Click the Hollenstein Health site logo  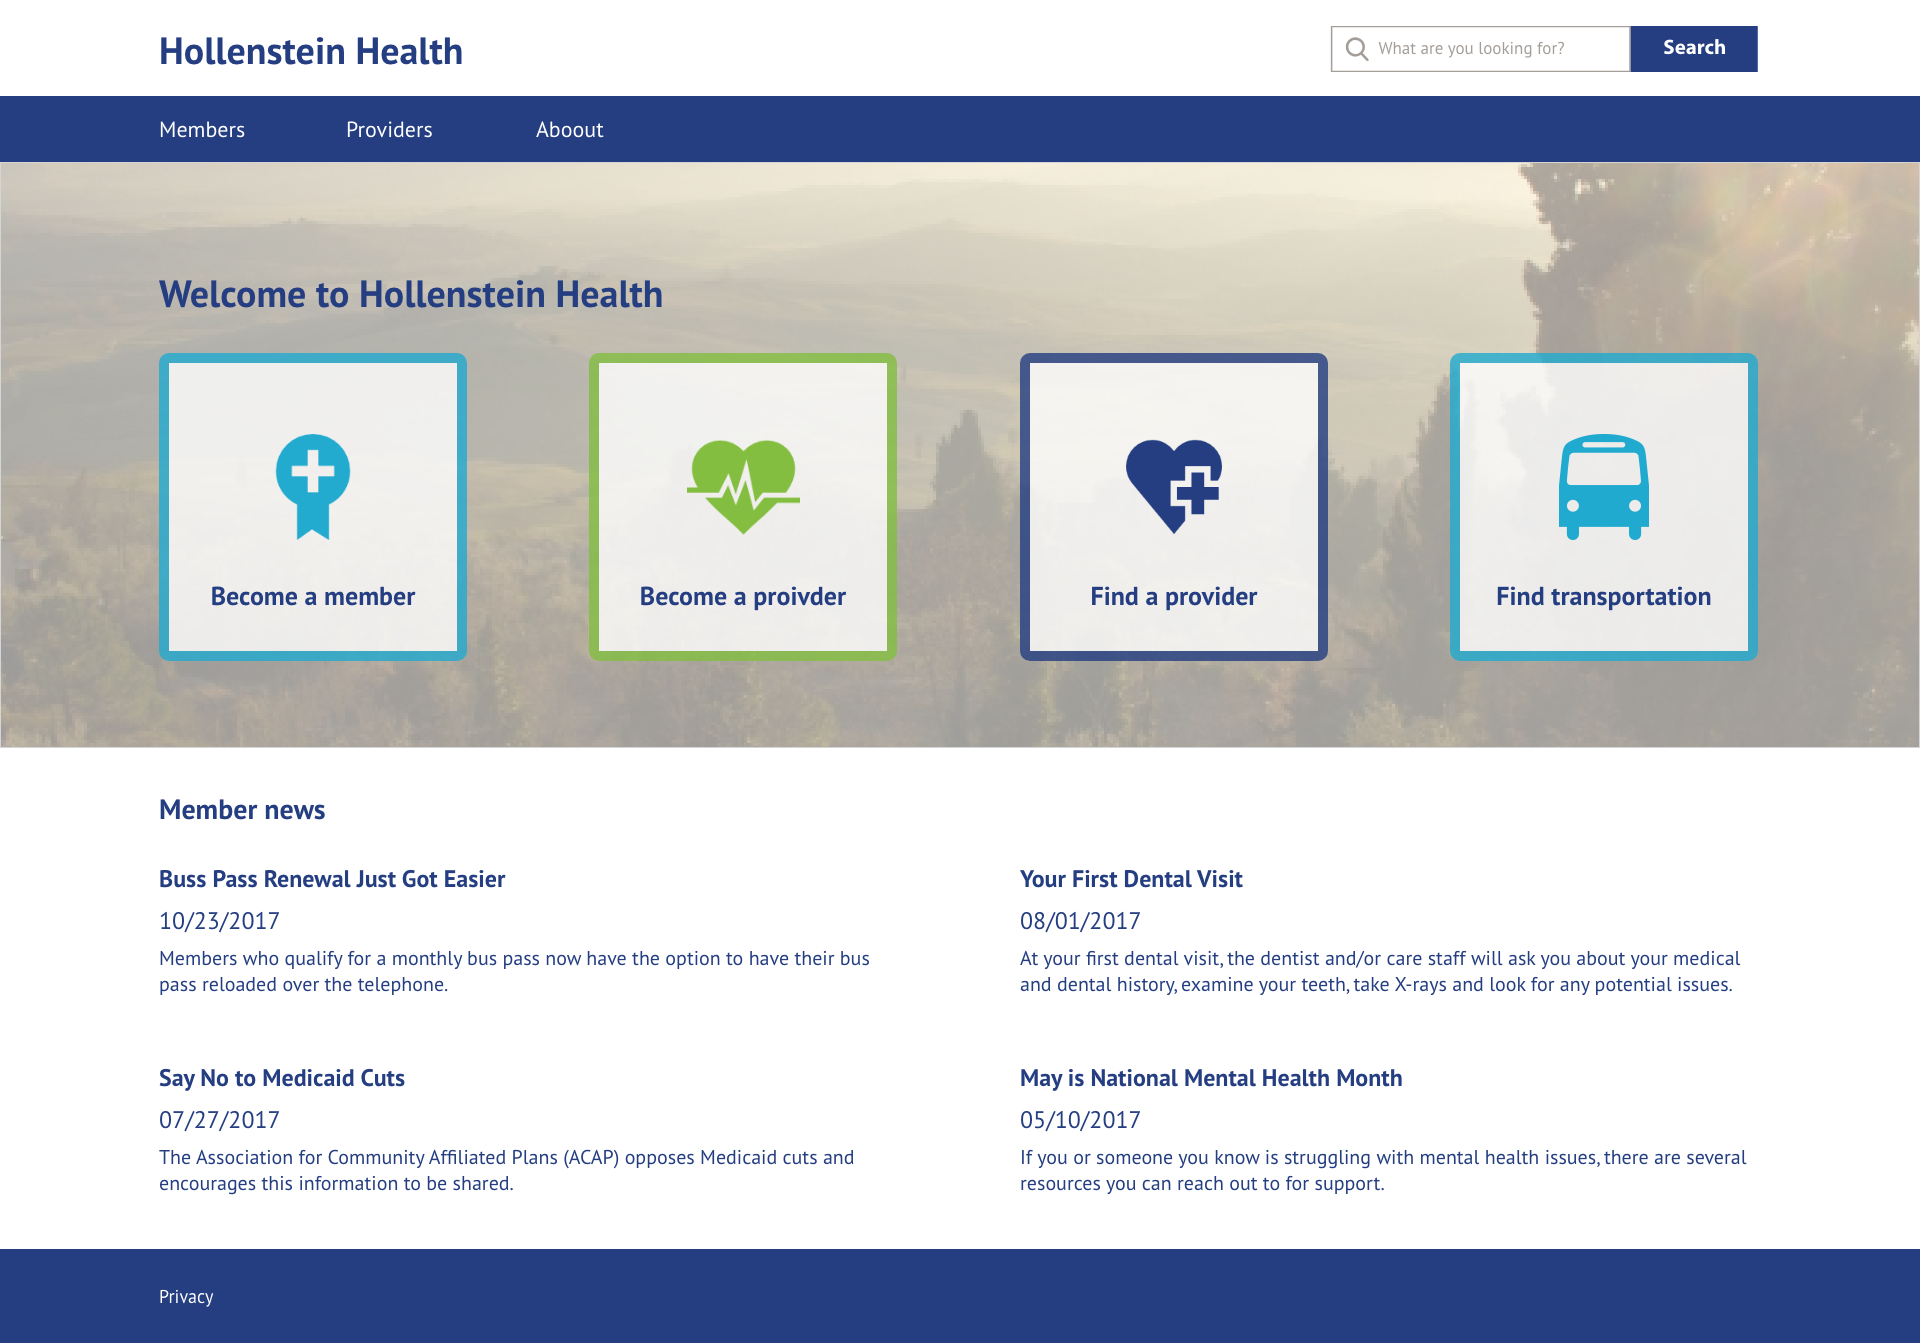click(x=311, y=52)
